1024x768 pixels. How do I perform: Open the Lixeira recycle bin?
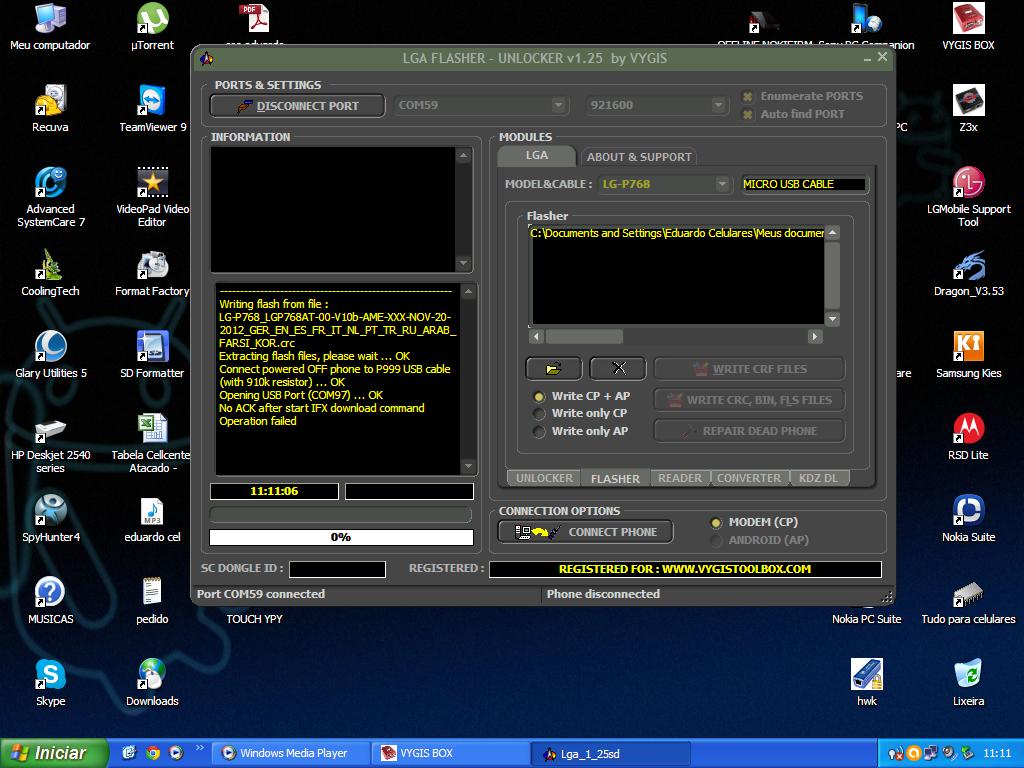pos(968,682)
